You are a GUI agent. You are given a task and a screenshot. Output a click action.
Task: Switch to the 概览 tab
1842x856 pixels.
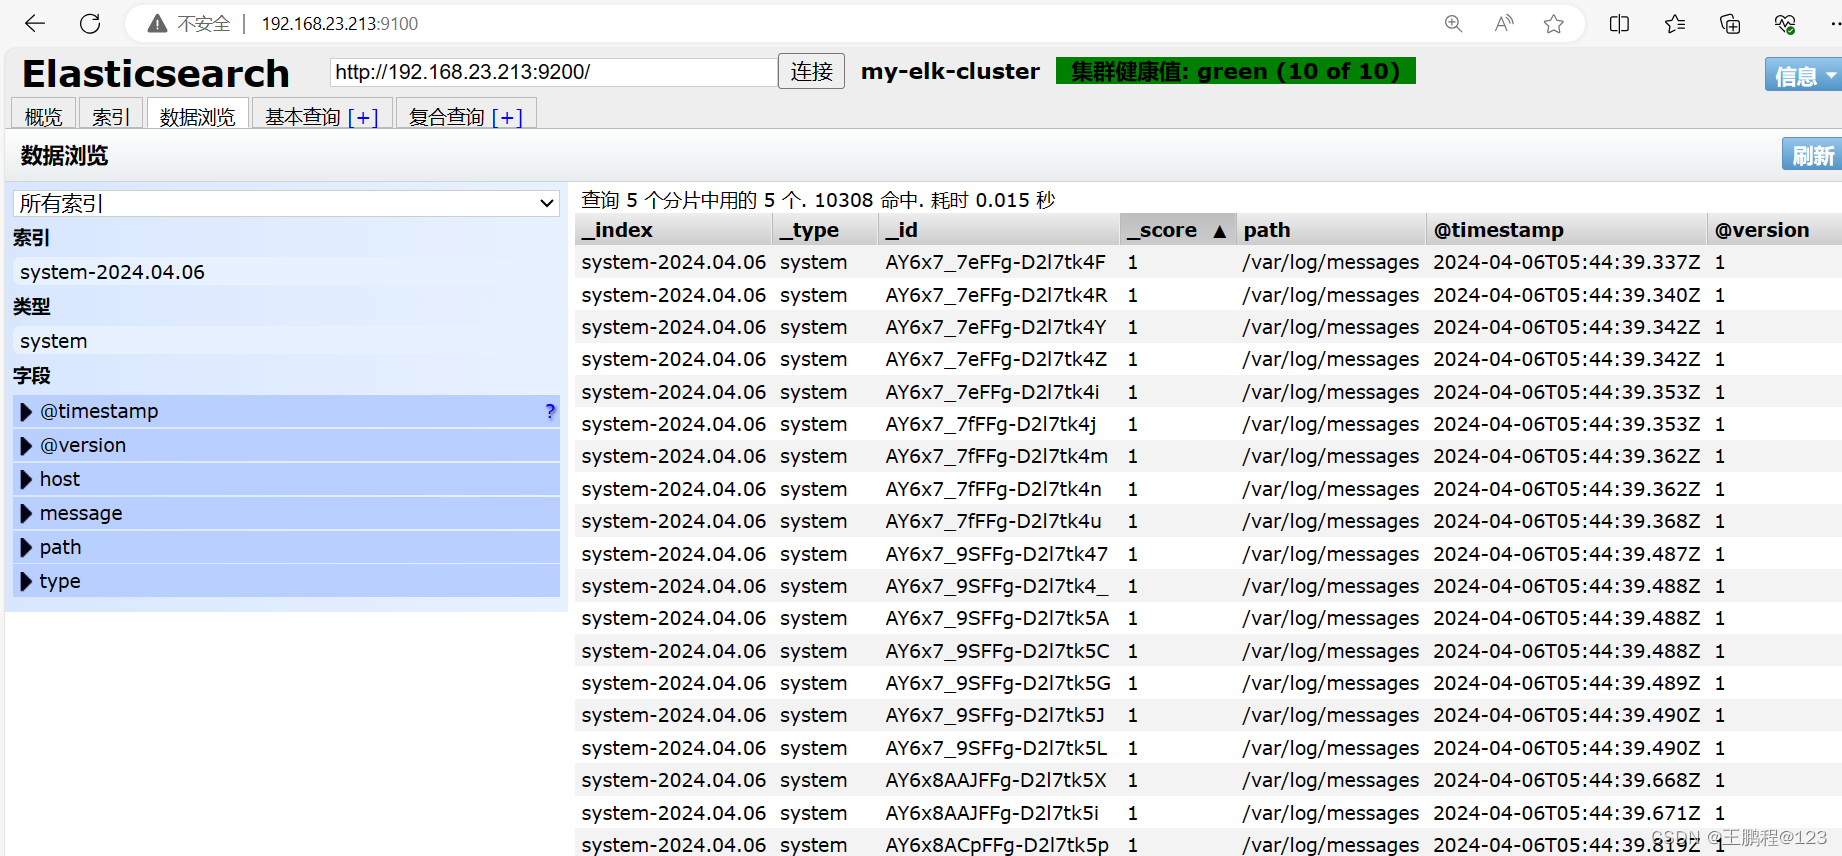point(43,117)
